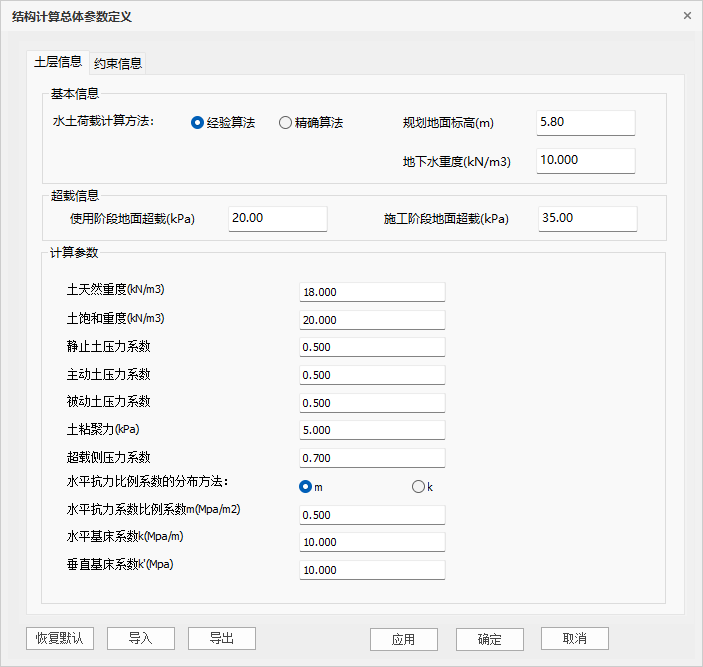This screenshot has height=667, width=703.
Task: Close the dialog with the X icon
Action: [x=687, y=16]
